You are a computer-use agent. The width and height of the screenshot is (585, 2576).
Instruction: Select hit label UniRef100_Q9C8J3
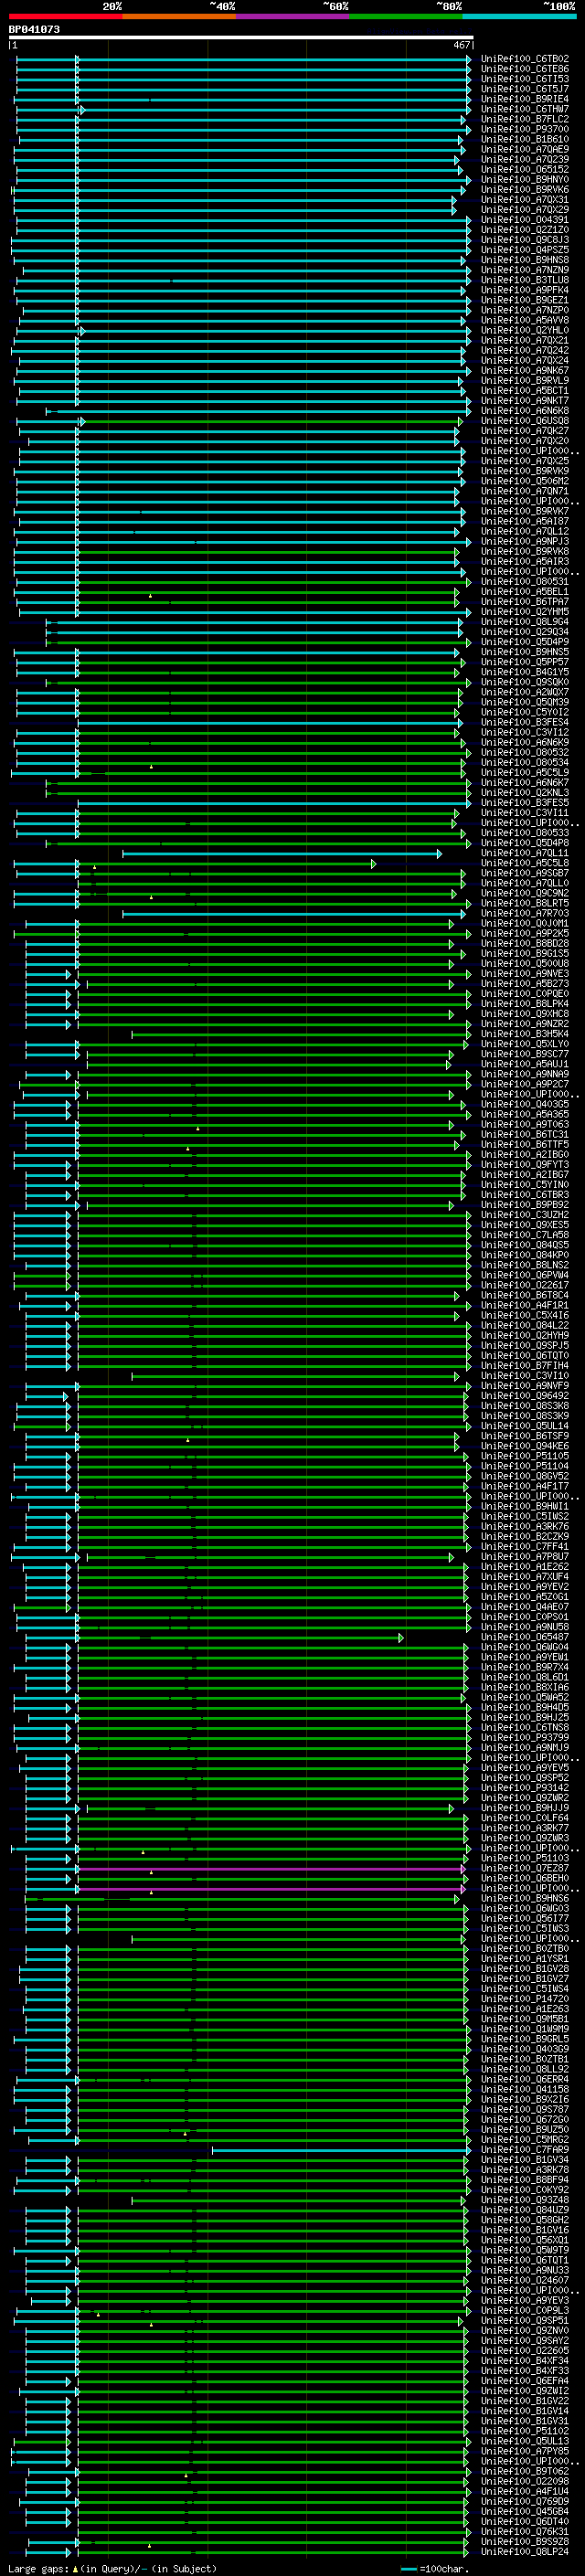pos(525,240)
